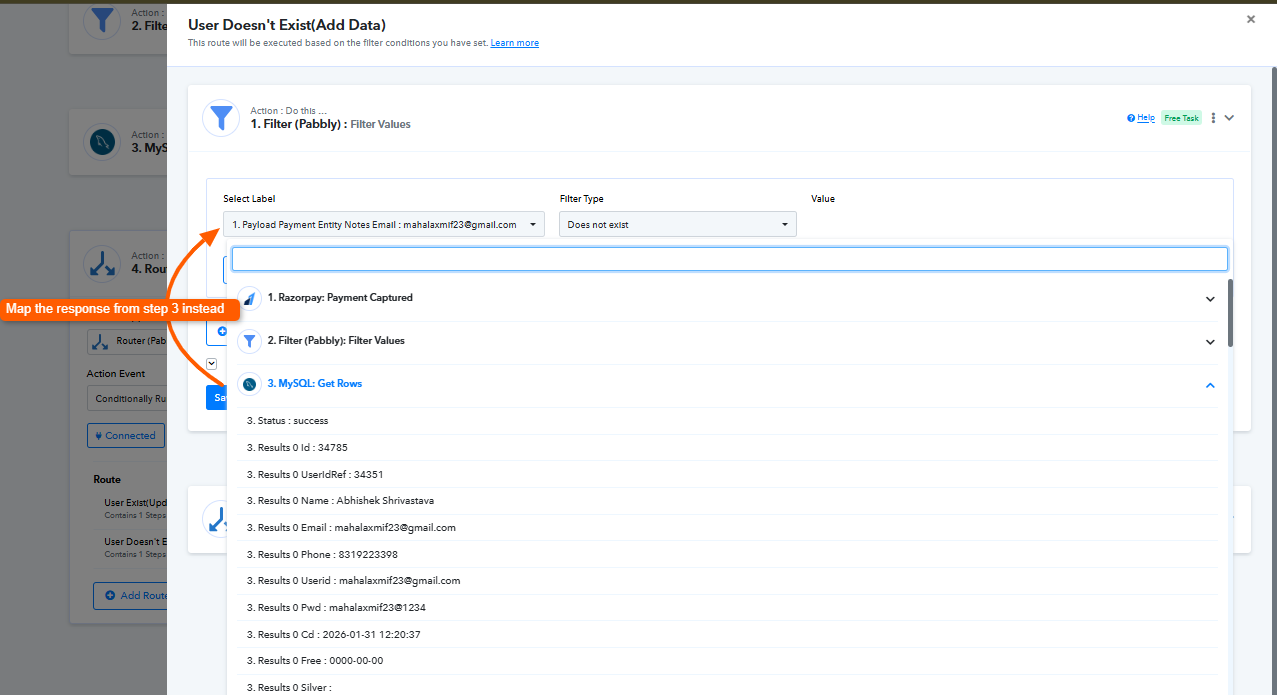Expand the Razorpay: Payment Captured section
Viewport: 1277px width, 695px height.
(x=1210, y=299)
